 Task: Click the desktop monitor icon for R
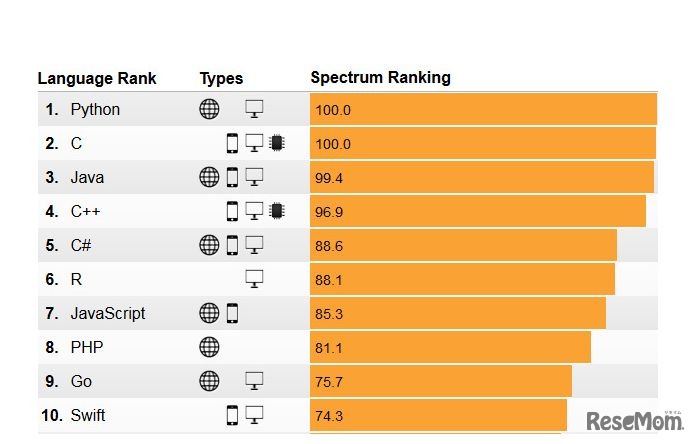coord(254,279)
